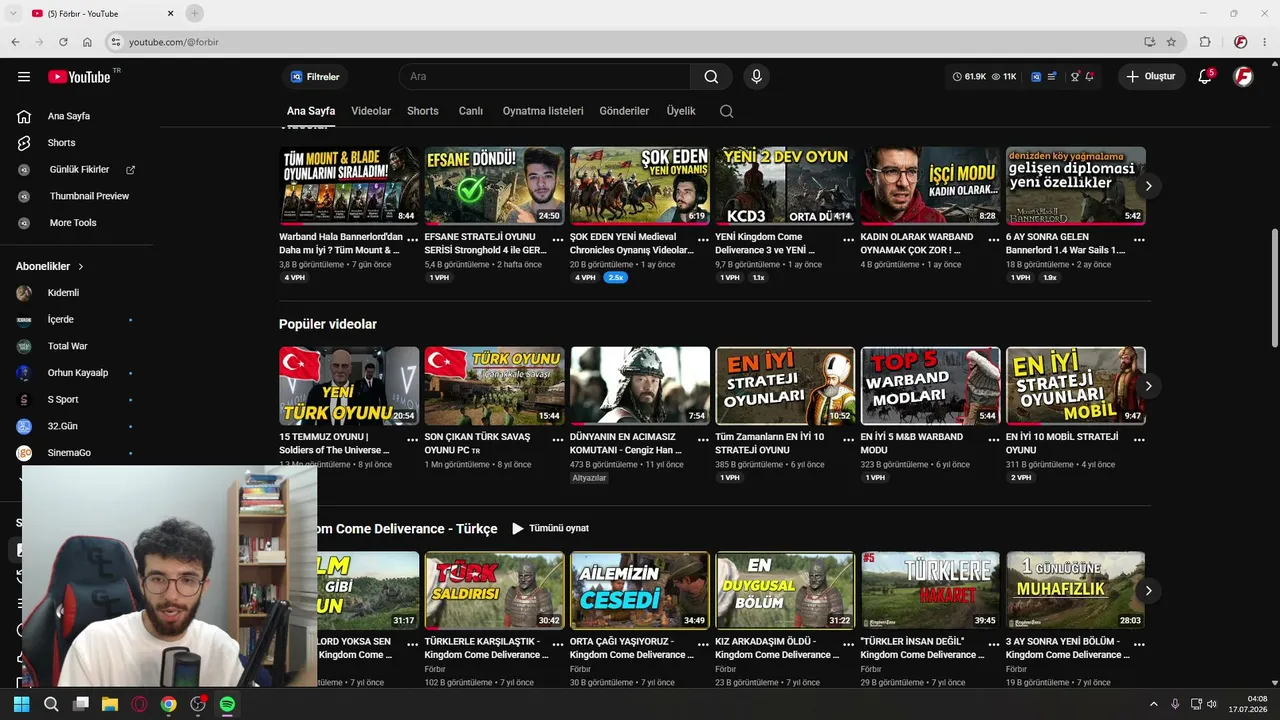
Task: Click the small bell icon in the extension bar
Action: [1089, 77]
